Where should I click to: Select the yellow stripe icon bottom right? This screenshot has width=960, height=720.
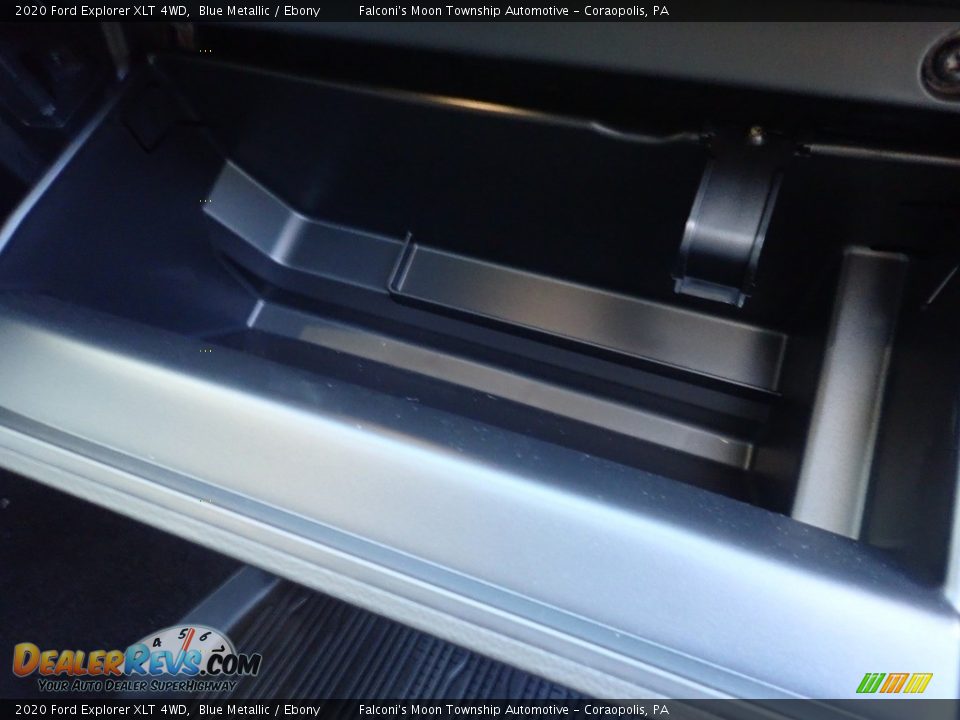(918, 683)
